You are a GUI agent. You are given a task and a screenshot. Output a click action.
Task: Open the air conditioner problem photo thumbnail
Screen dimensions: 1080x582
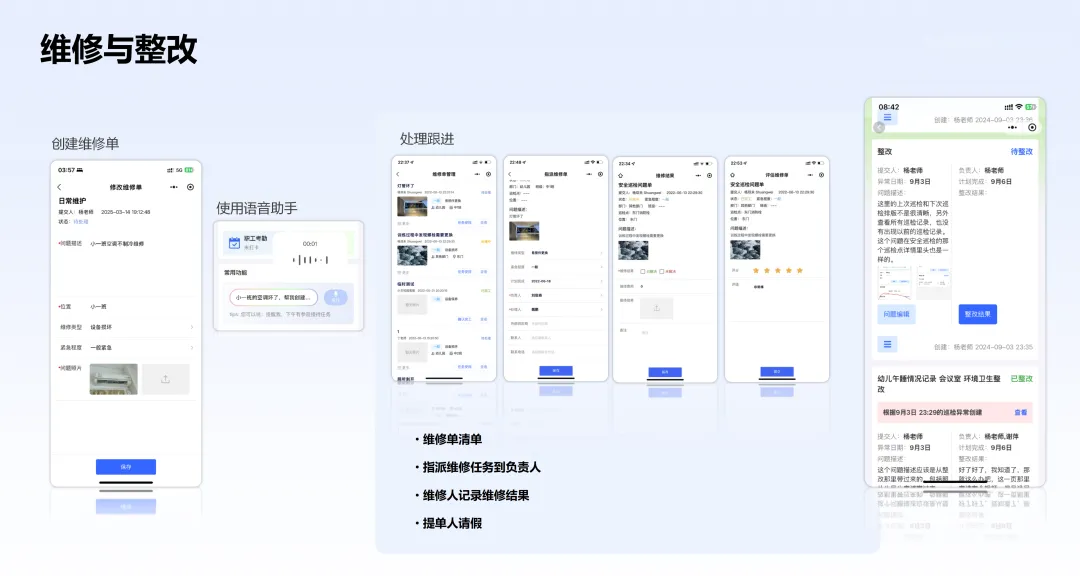114,379
